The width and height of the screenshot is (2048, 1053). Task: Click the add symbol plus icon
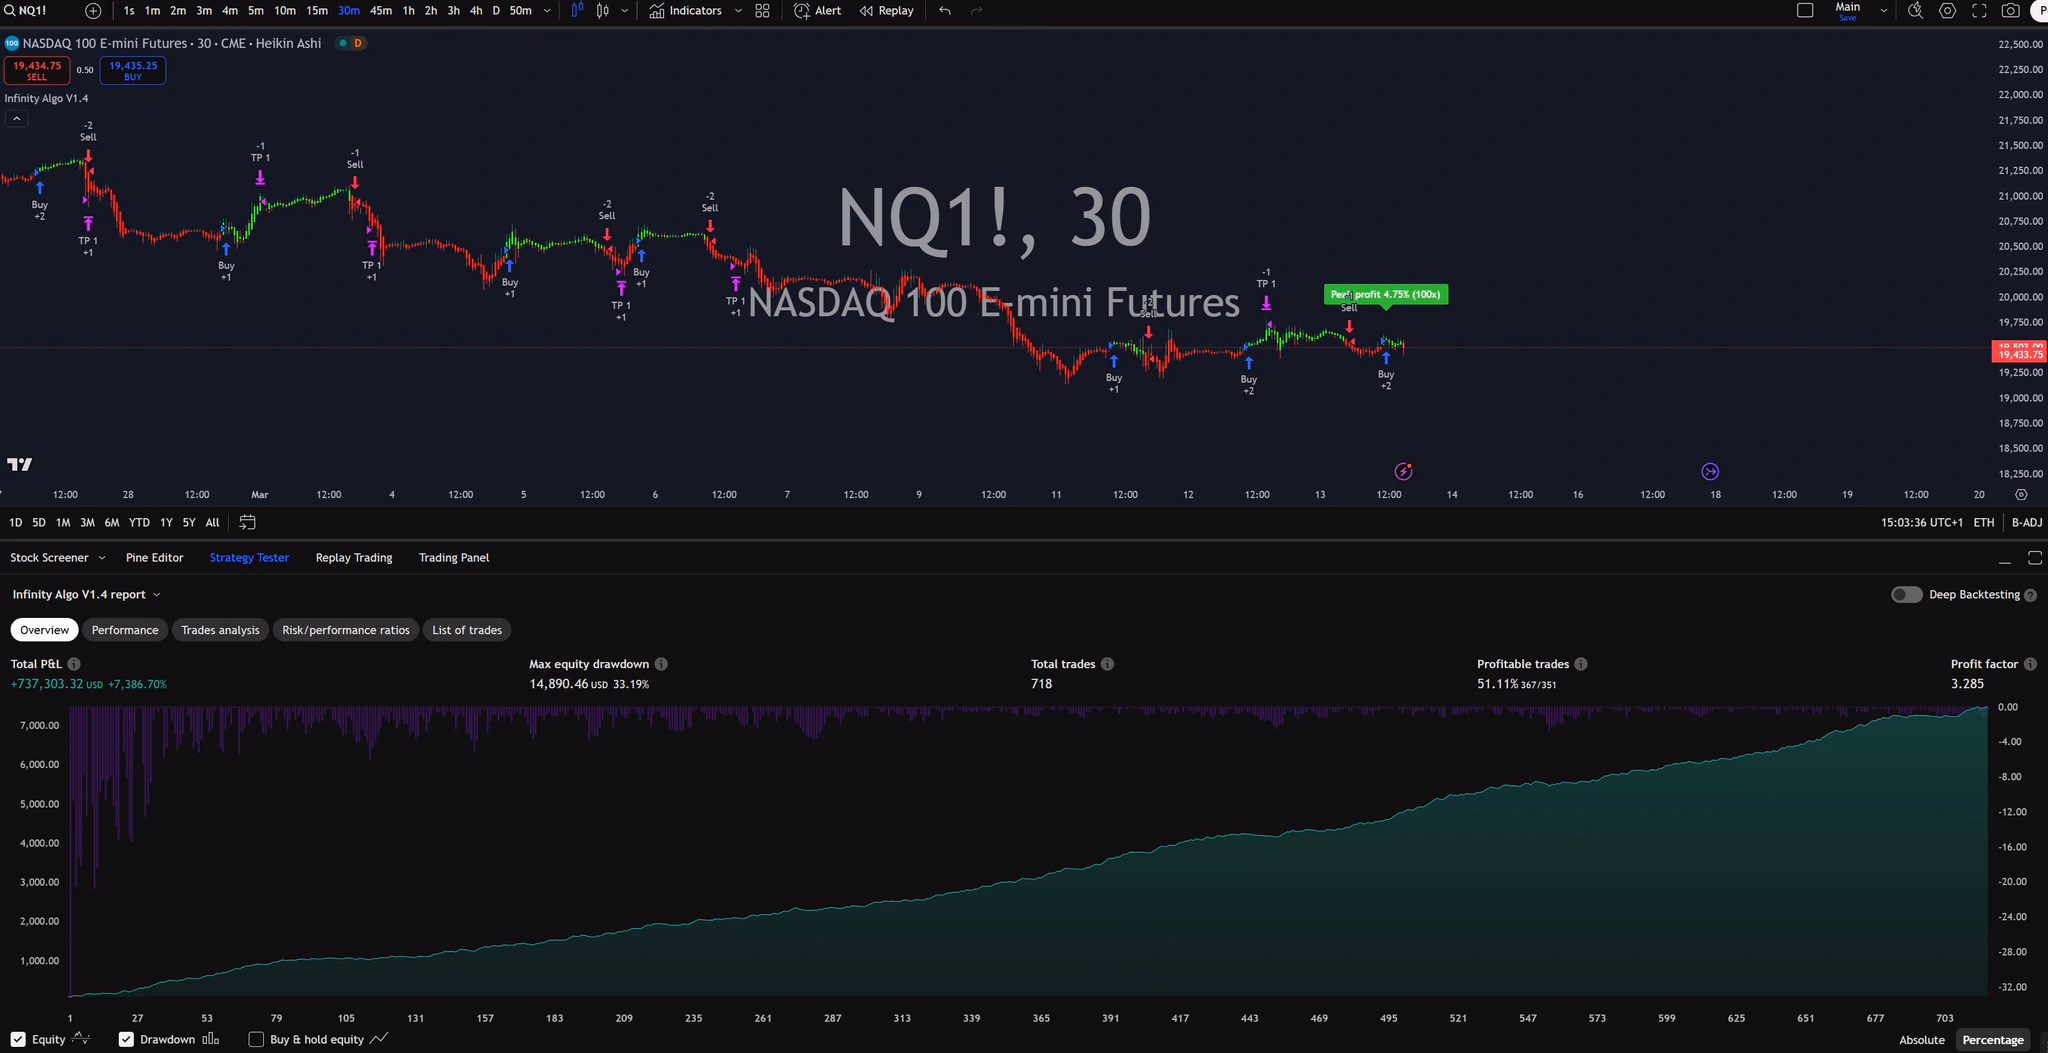click(x=93, y=11)
